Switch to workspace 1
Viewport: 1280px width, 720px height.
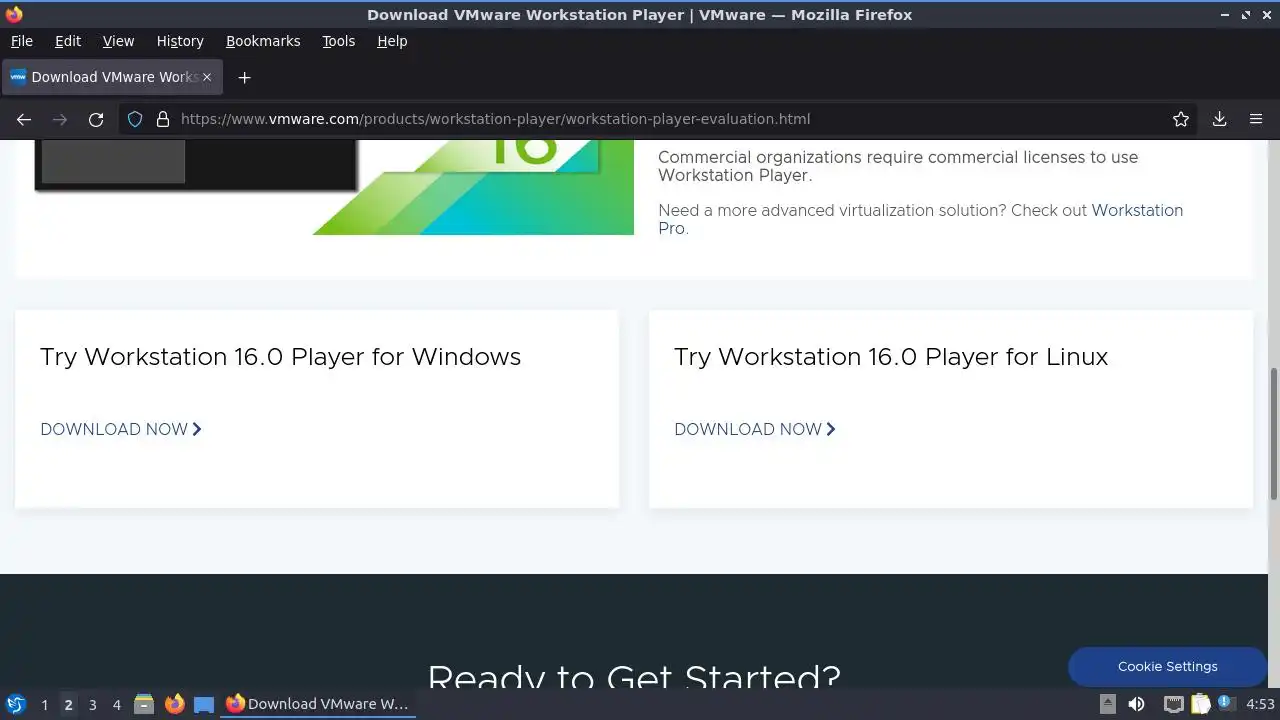point(44,705)
